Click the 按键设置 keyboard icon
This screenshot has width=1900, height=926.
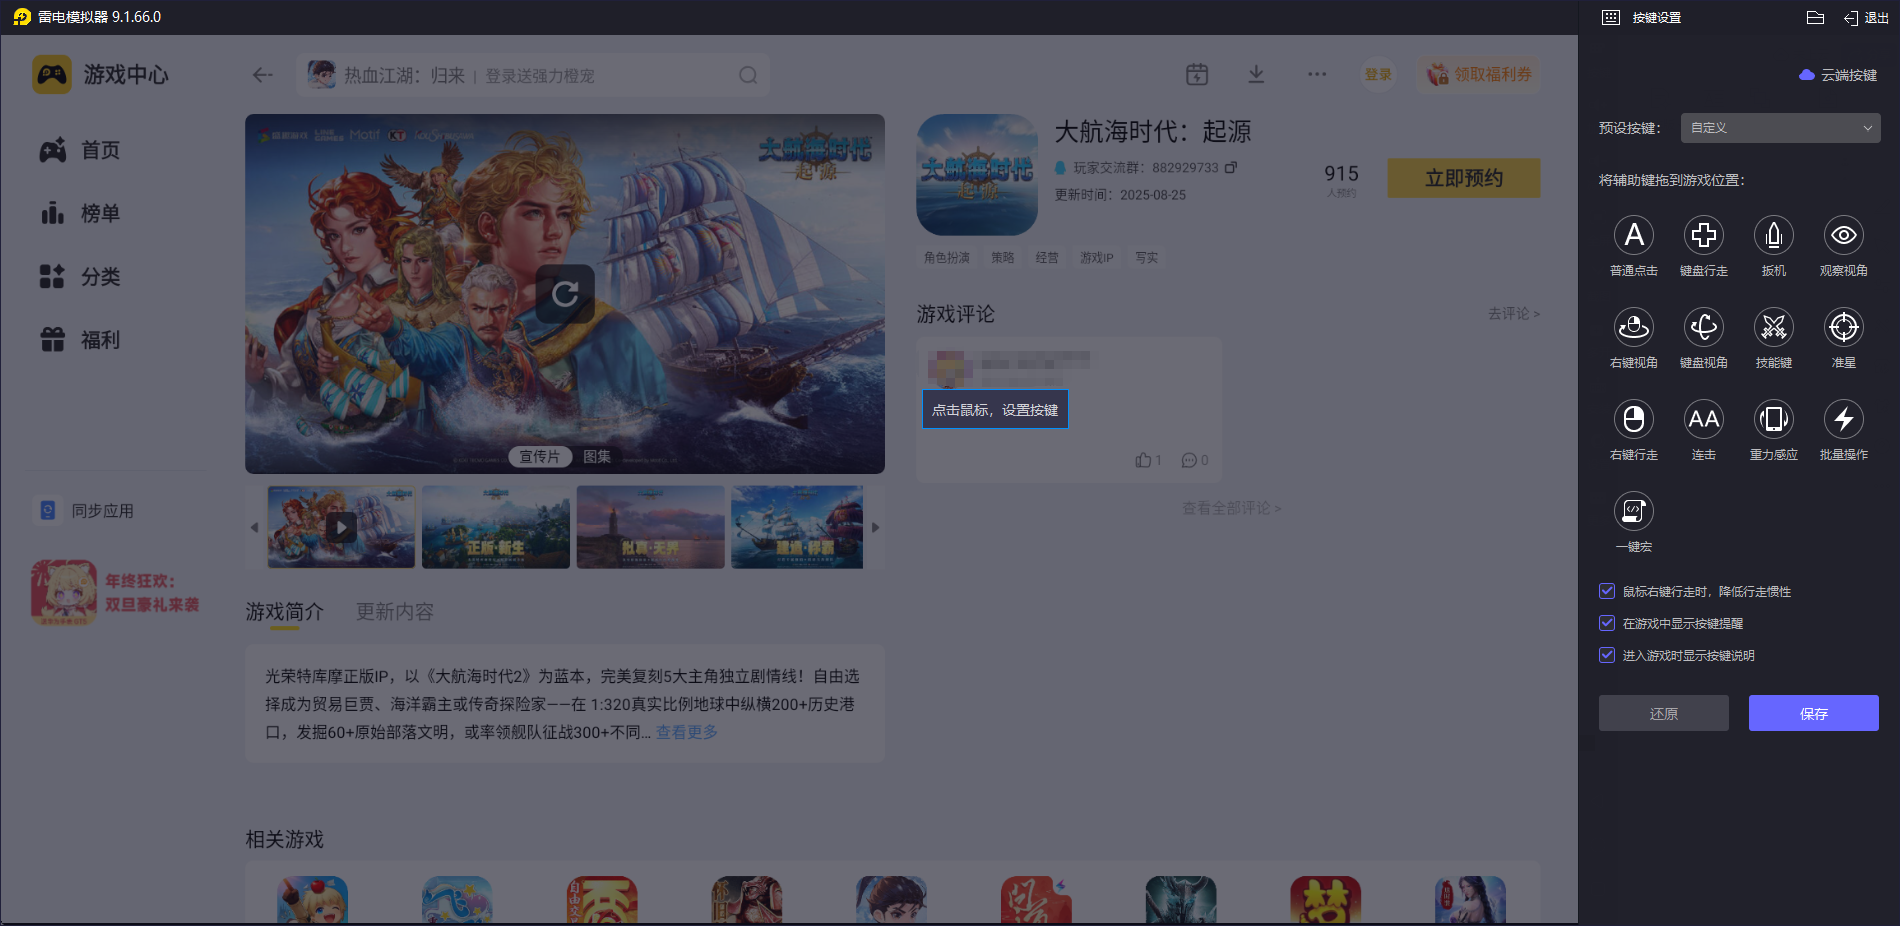coord(1611,17)
